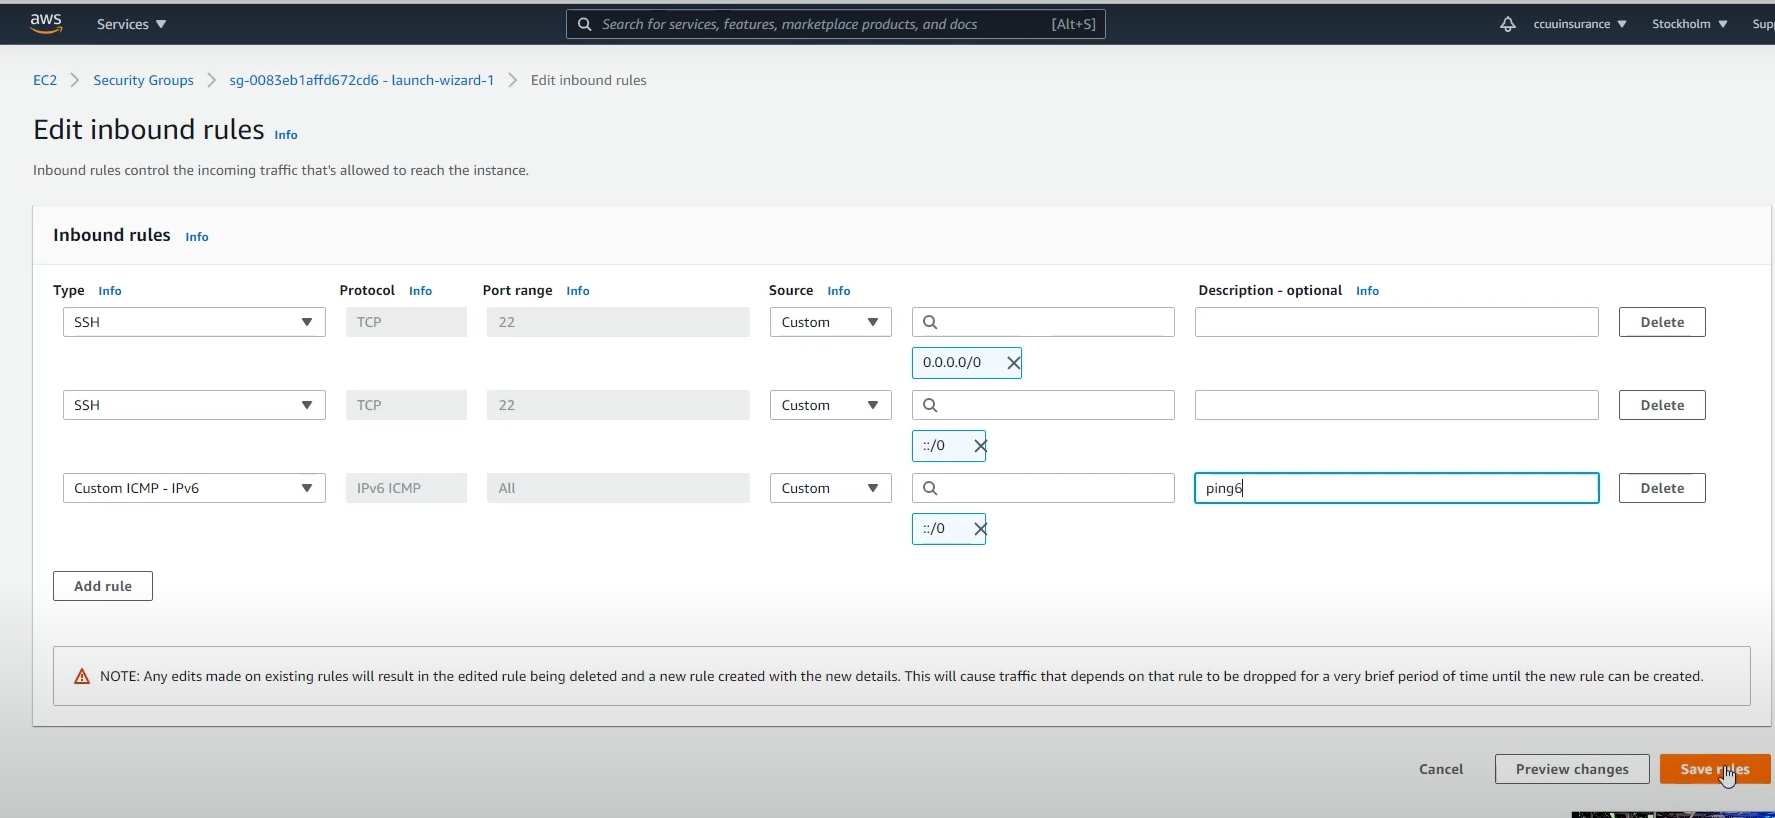This screenshot has height=818, width=1775.
Task: Go to Security Groups breadcrumb
Action: (143, 80)
